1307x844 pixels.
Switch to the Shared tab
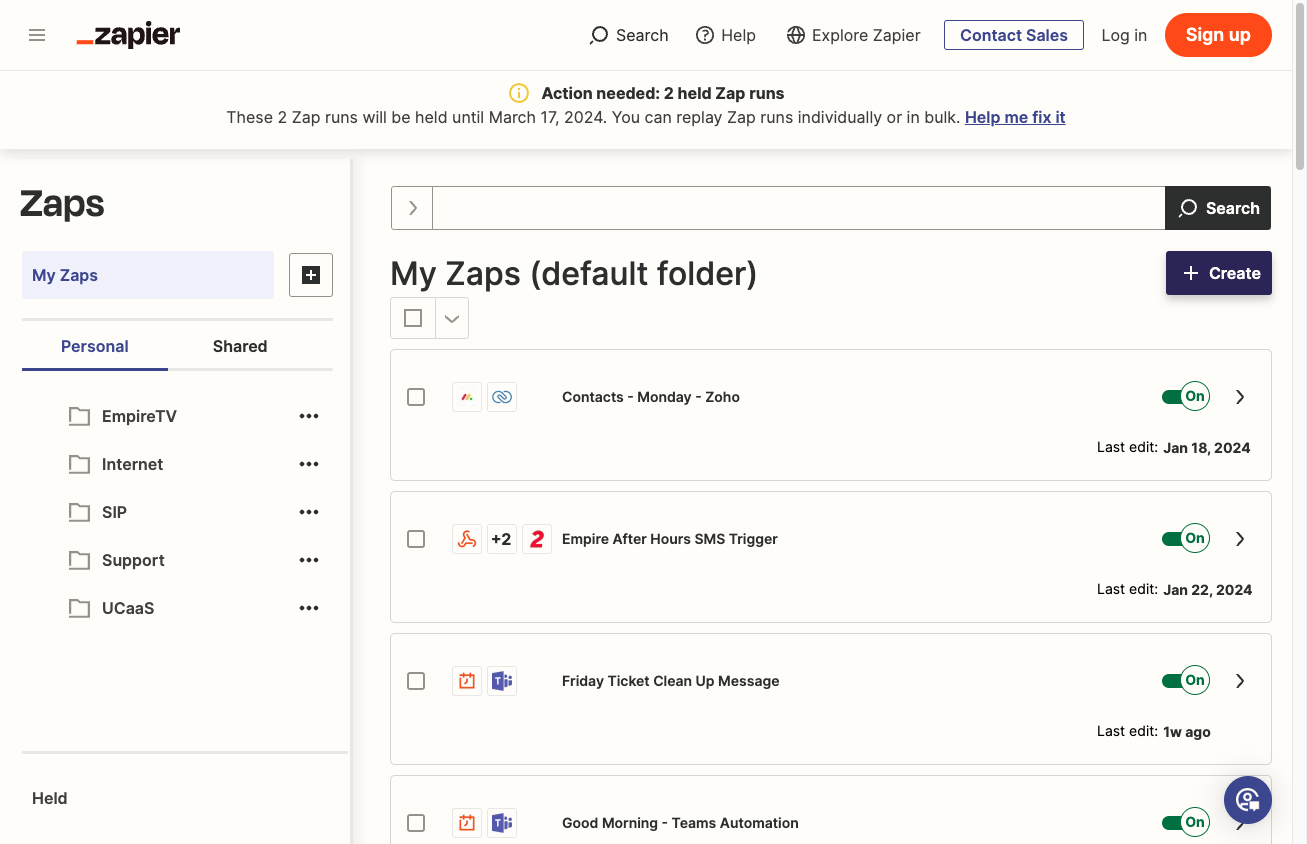(240, 346)
